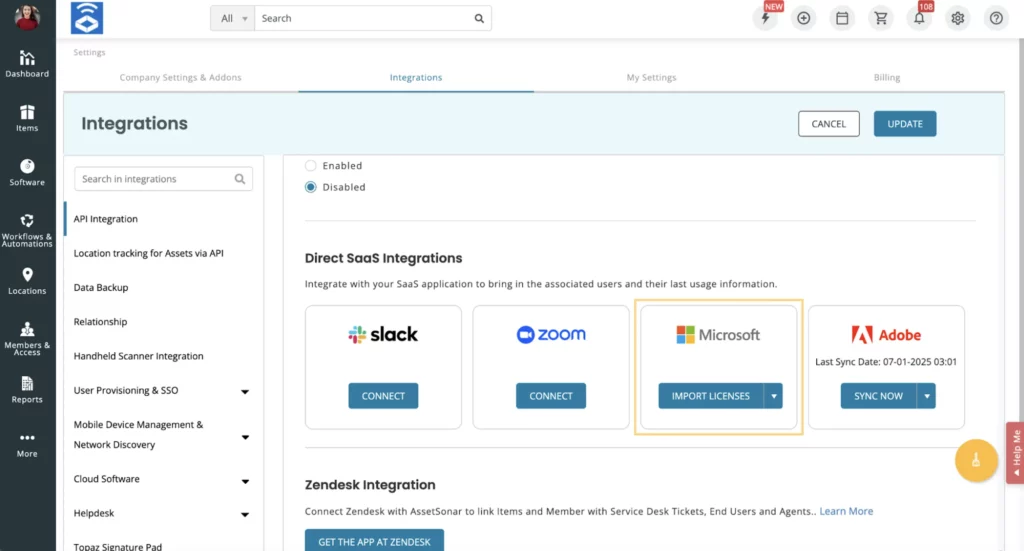
Task: Follow the Learn More link for Zendesk
Action: click(846, 511)
